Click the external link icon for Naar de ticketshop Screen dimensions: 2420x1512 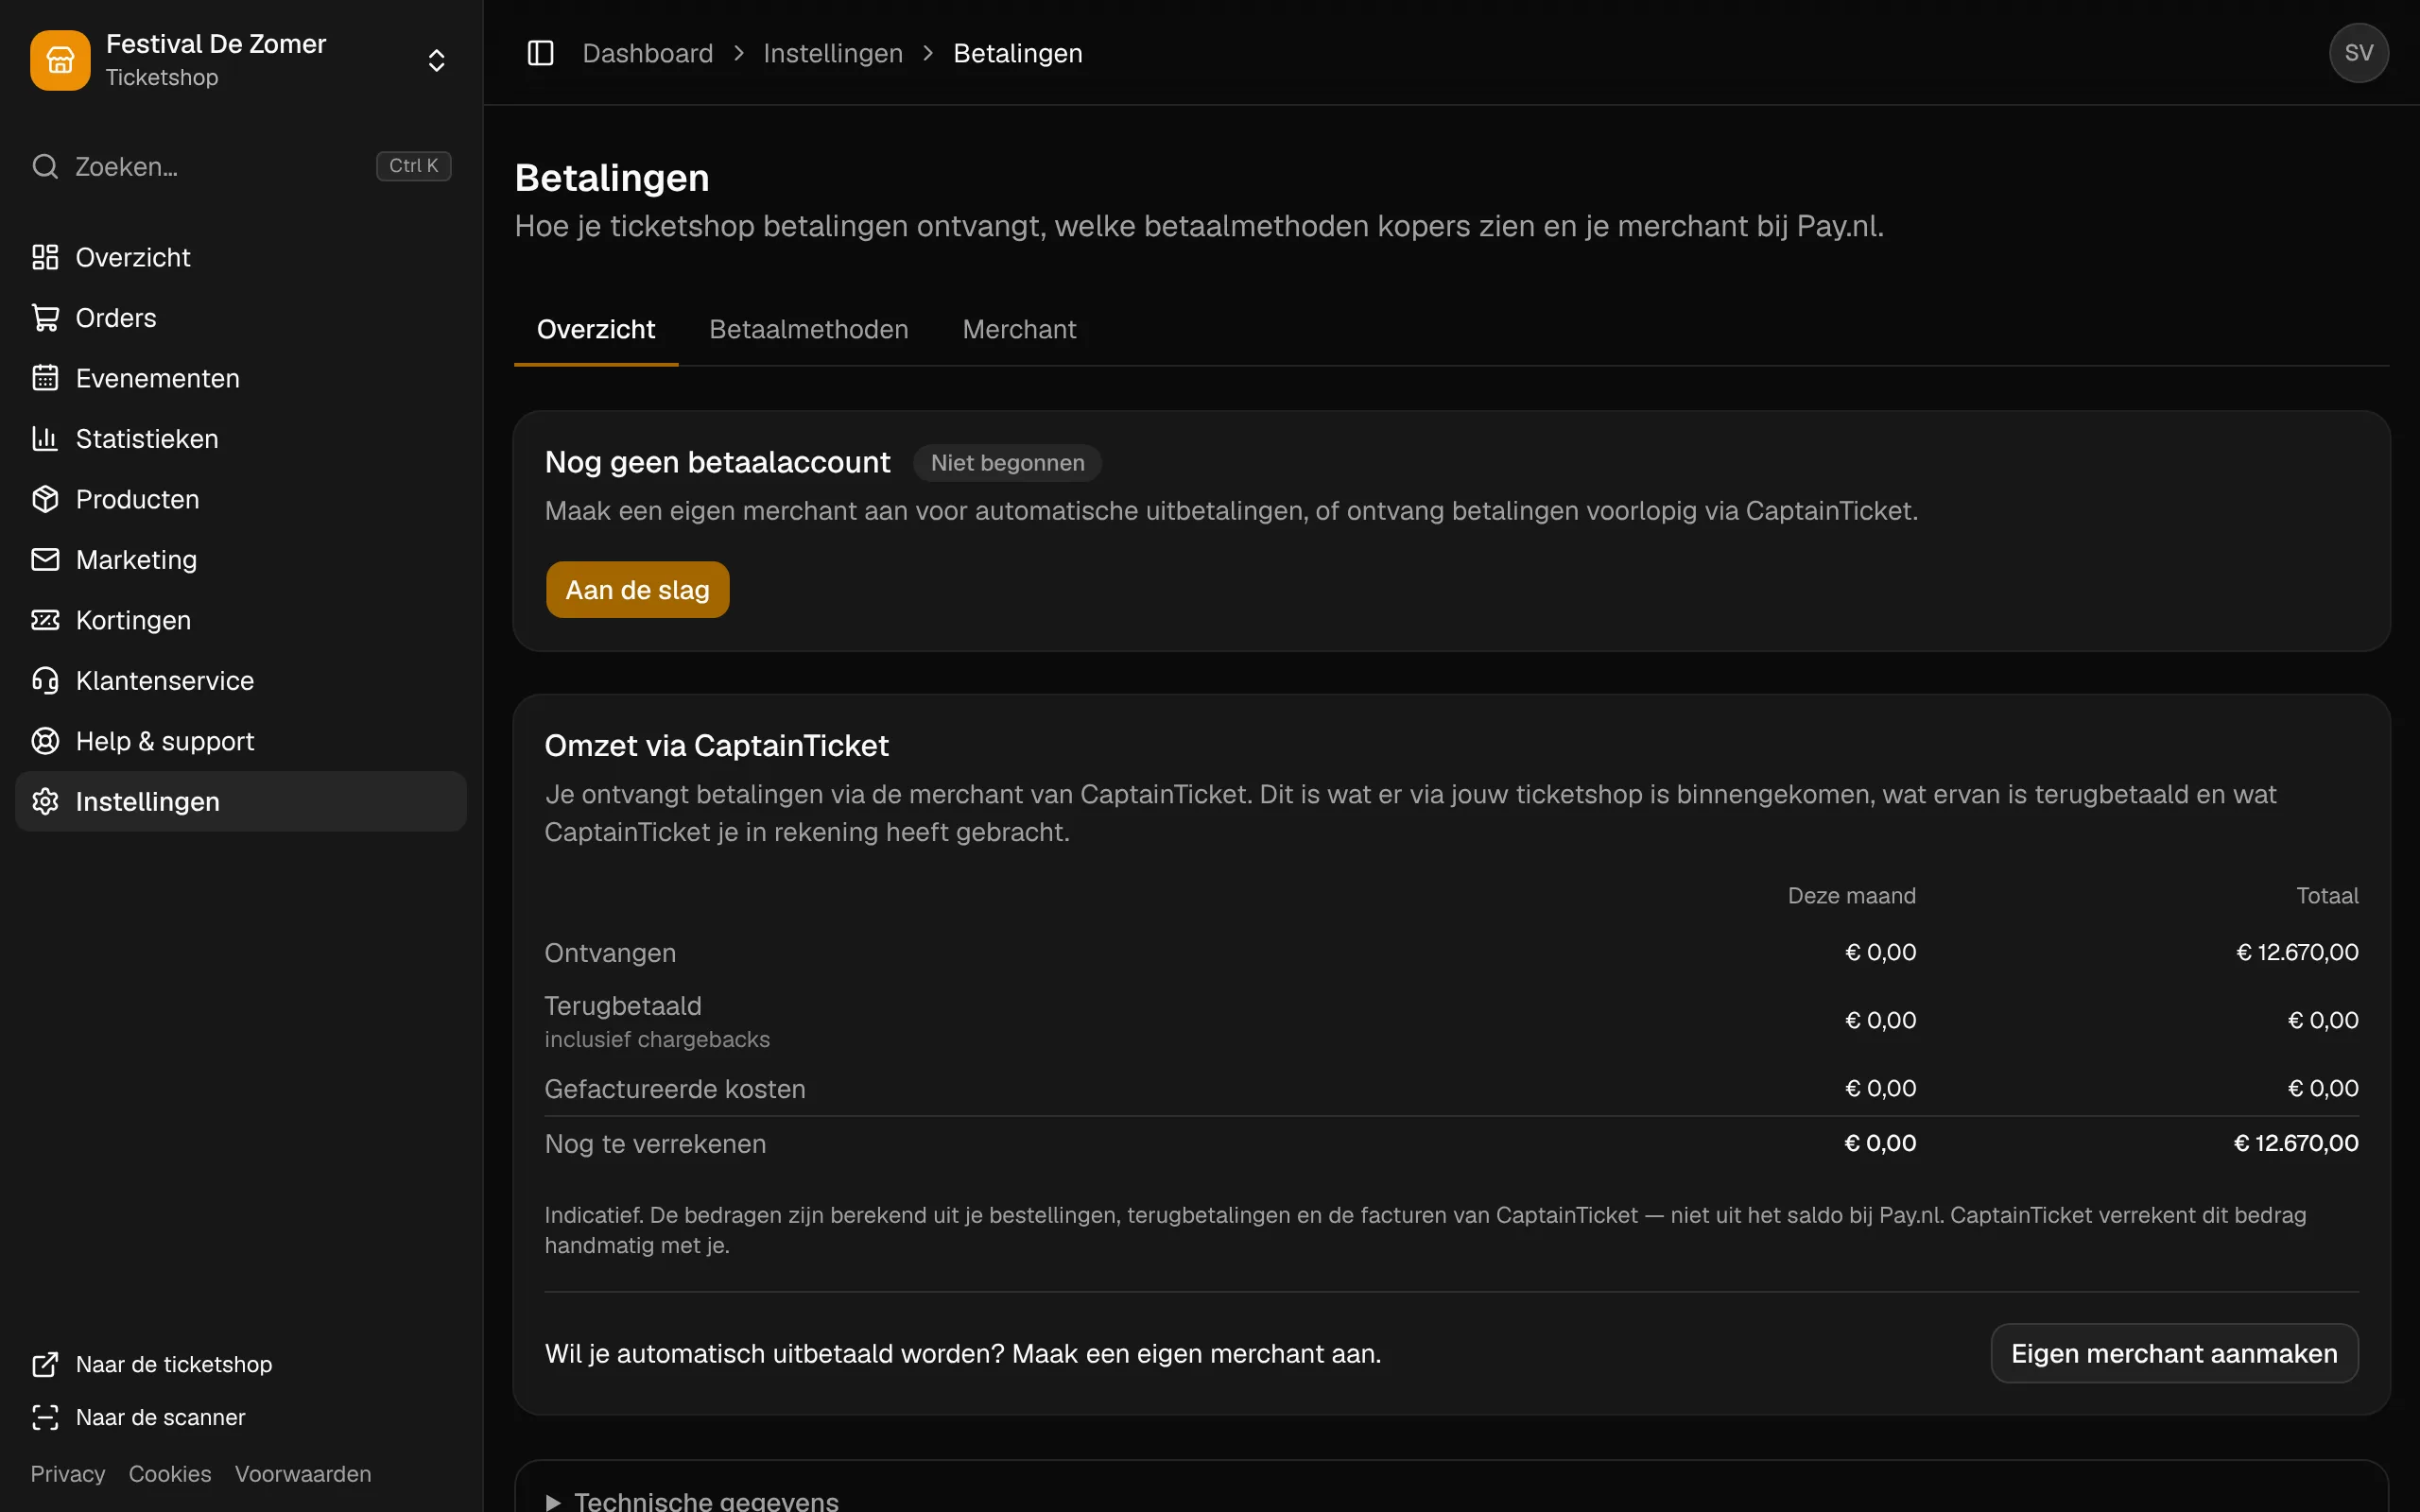click(45, 1365)
